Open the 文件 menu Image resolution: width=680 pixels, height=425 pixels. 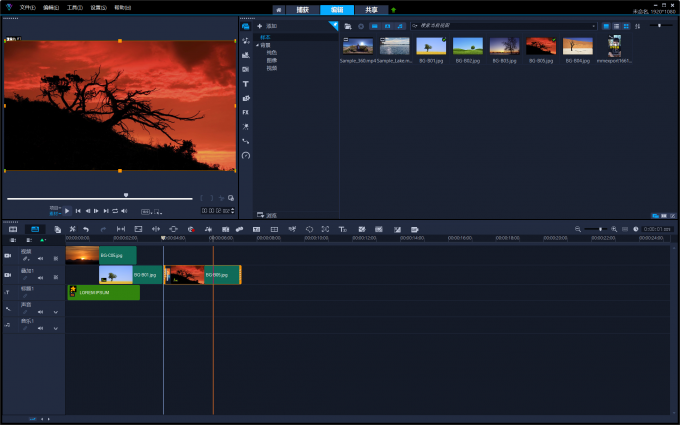(27, 7)
